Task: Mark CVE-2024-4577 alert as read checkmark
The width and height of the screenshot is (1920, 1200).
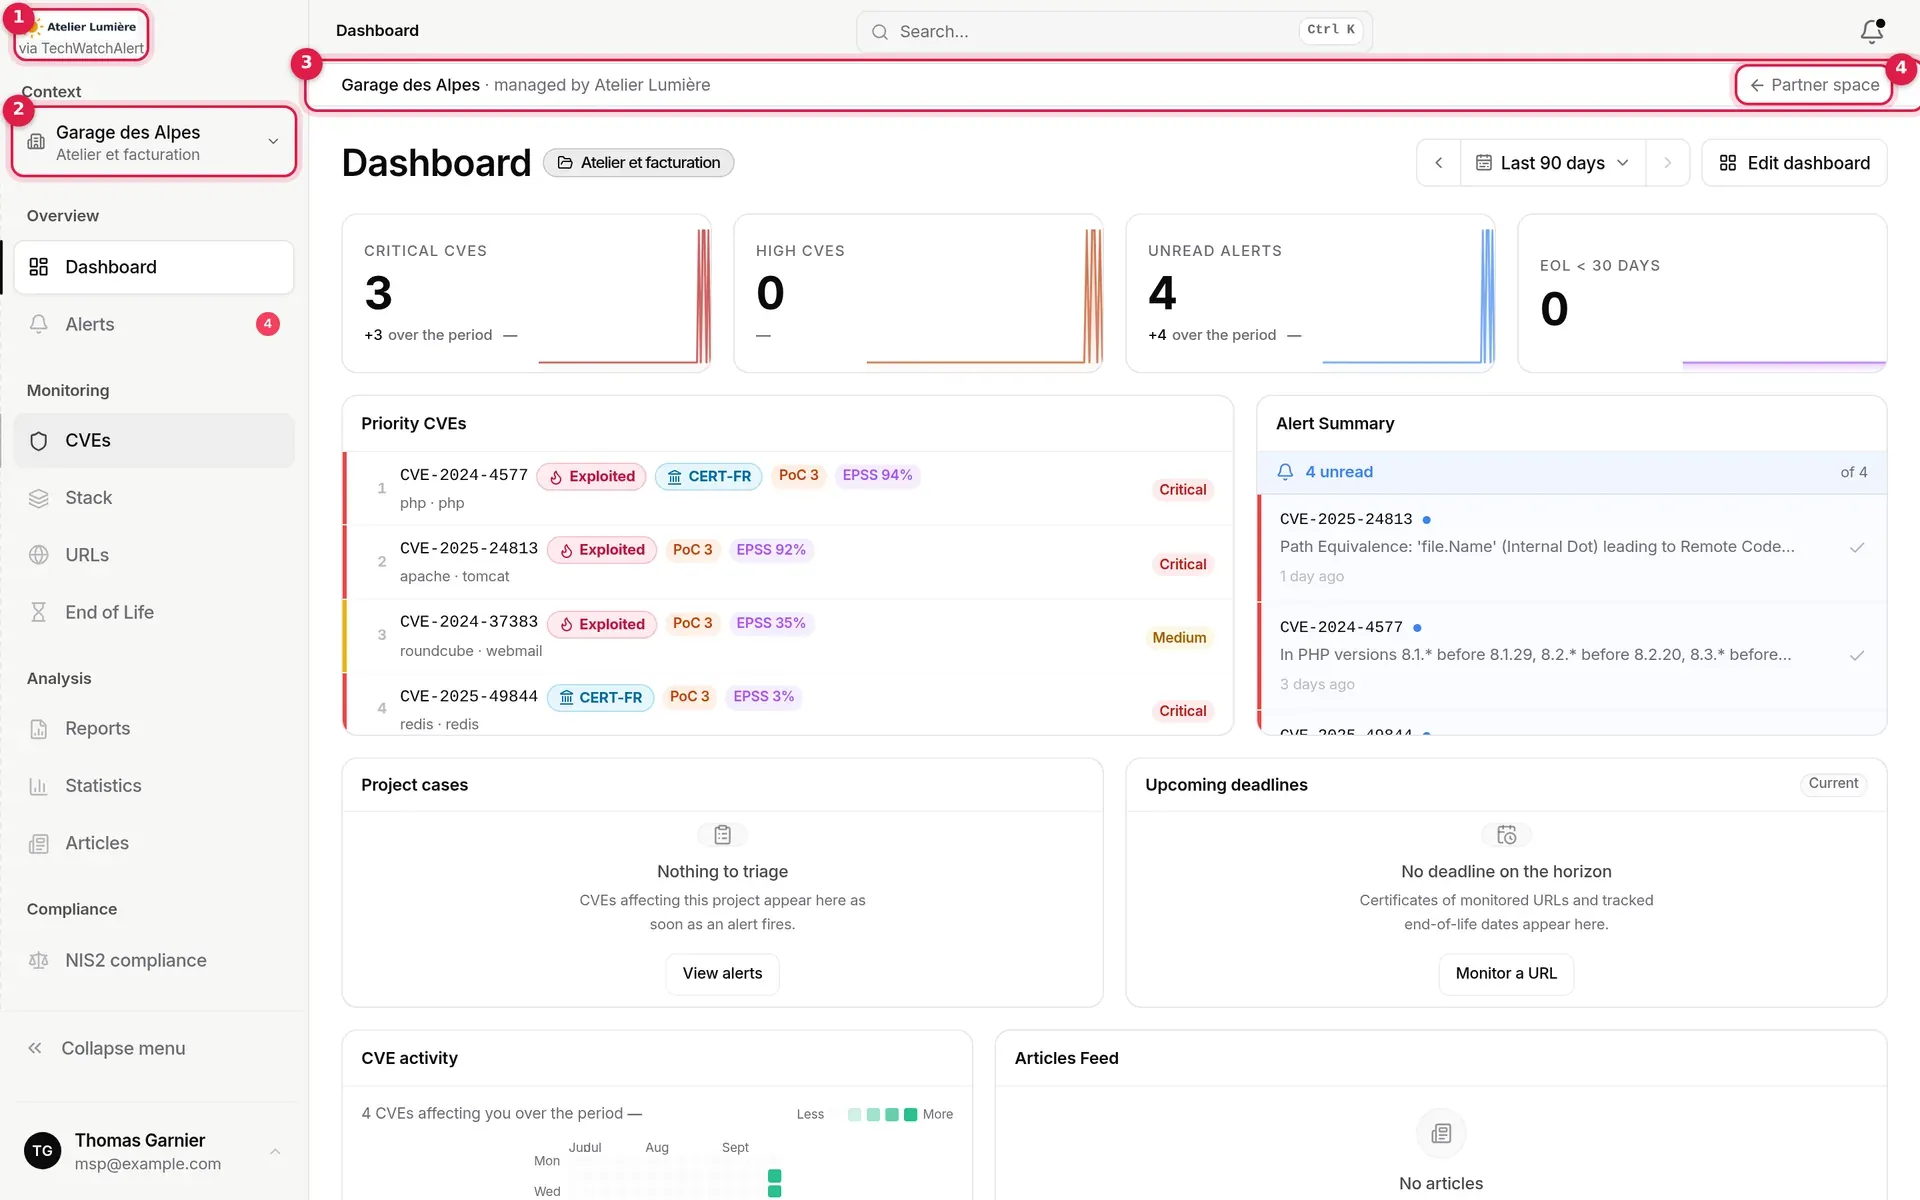Action: (1857, 656)
